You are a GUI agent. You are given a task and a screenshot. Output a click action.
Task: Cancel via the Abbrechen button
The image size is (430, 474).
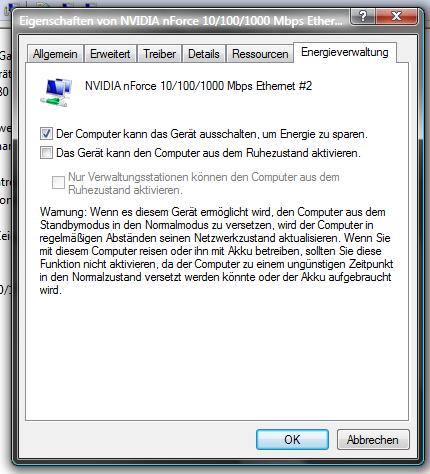pos(373,440)
